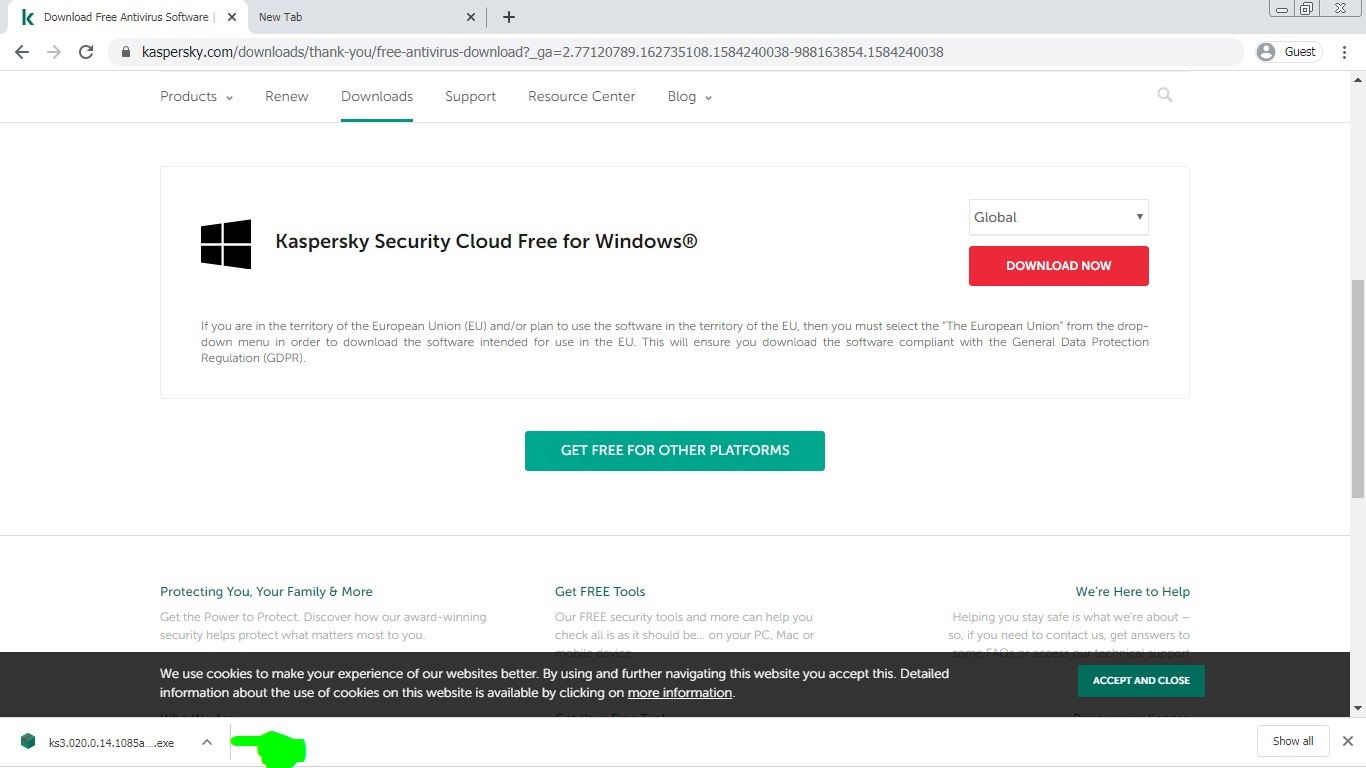Go to Support section
The width and height of the screenshot is (1366, 768).
[471, 97]
